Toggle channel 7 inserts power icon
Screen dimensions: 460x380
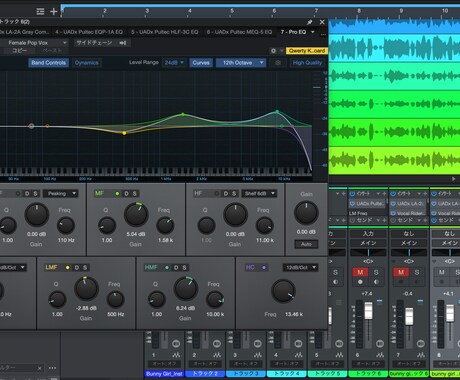(393, 194)
